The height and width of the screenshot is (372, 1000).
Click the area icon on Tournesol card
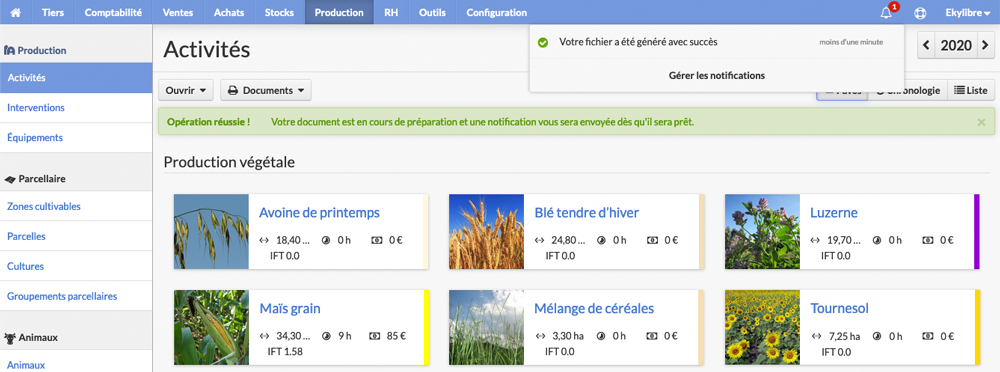point(816,336)
